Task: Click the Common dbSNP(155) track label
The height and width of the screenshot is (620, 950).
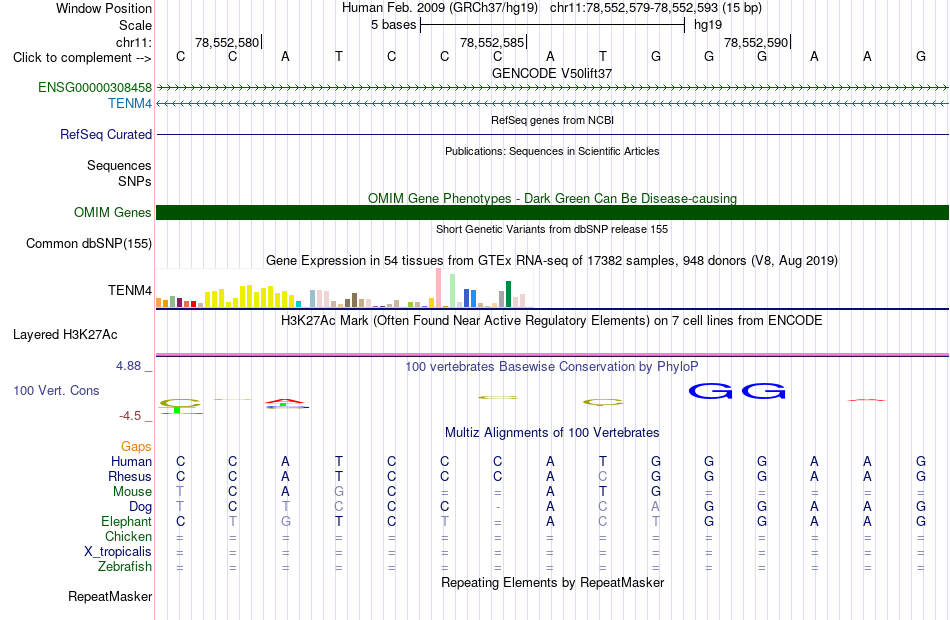Action: click(89, 244)
